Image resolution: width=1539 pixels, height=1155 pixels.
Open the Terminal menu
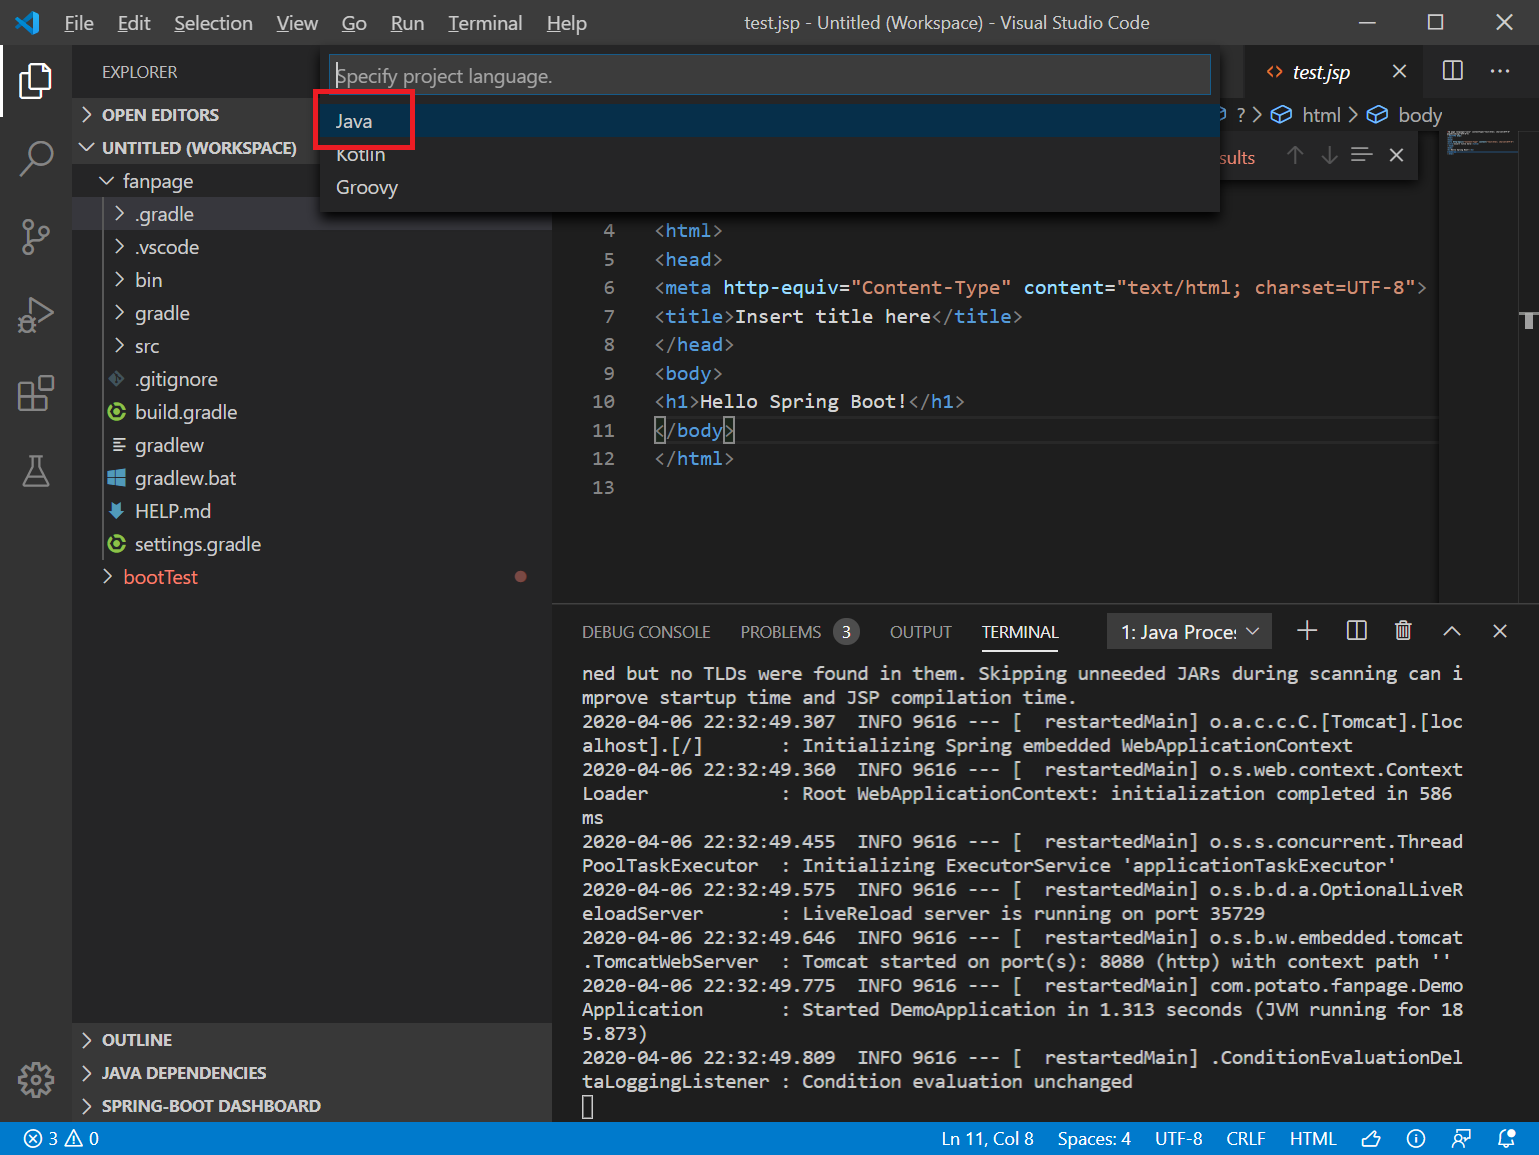click(x=485, y=23)
